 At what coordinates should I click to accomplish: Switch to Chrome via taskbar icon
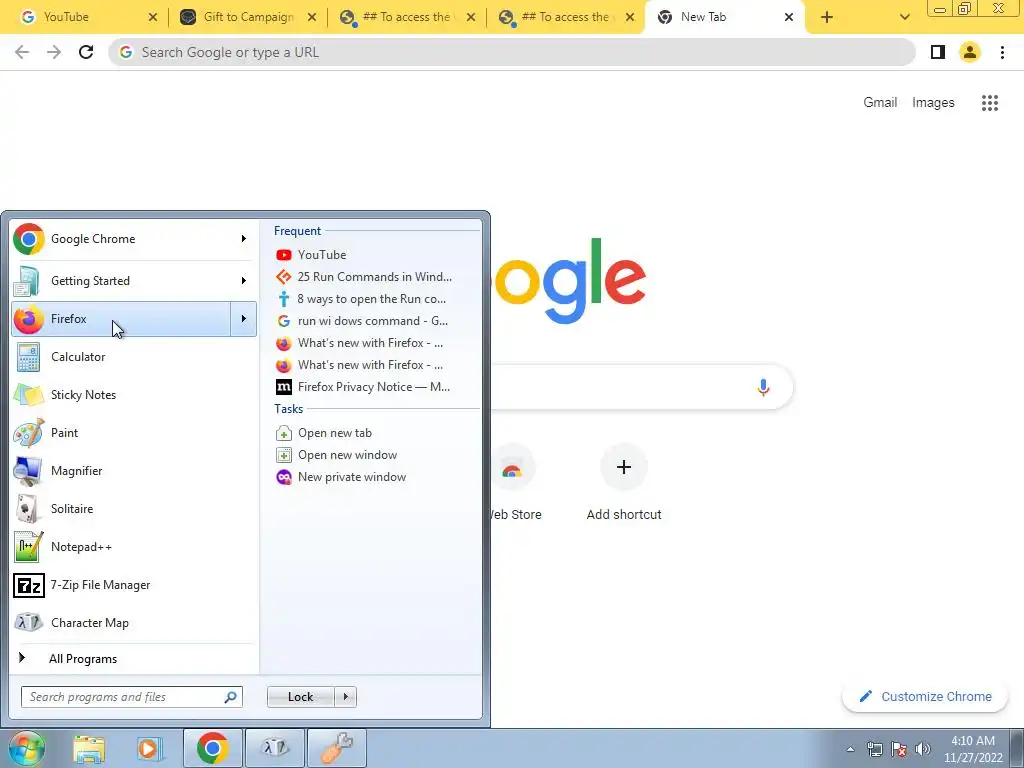pyautogui.click(x=213, y=748)
